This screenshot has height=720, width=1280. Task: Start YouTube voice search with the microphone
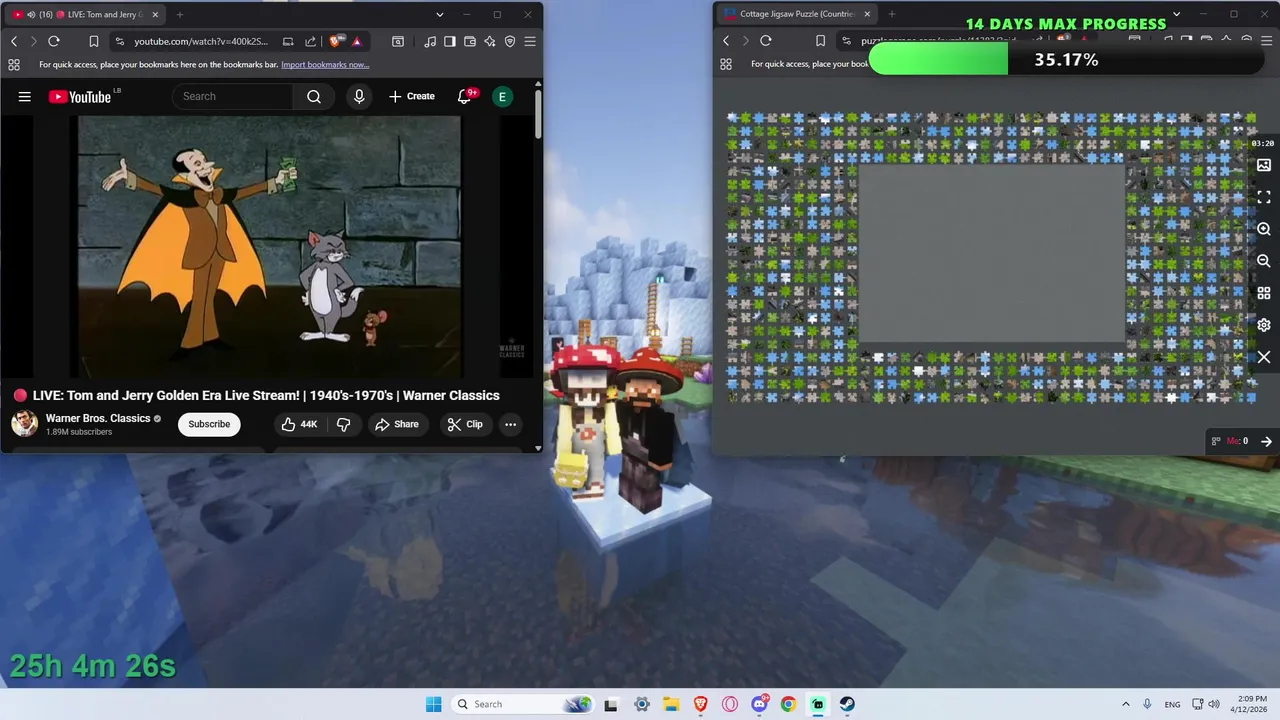359,96
